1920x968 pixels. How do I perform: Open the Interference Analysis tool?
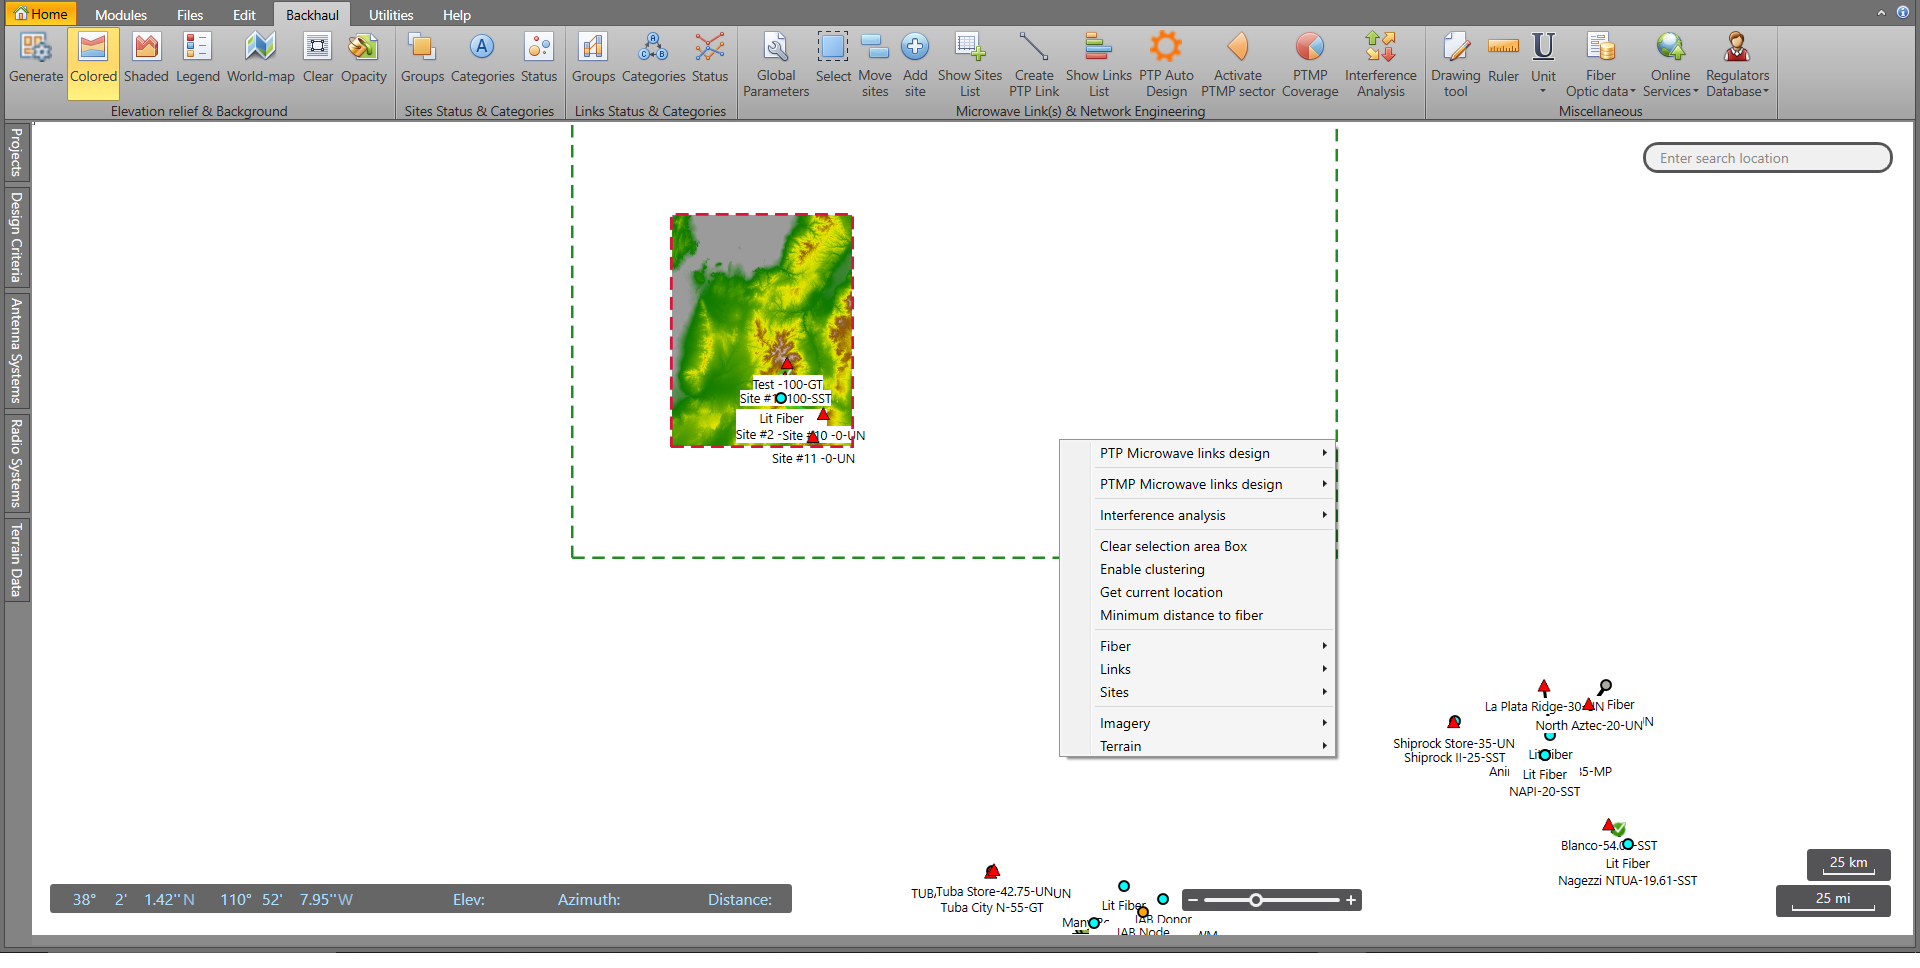coord(1379,62)
